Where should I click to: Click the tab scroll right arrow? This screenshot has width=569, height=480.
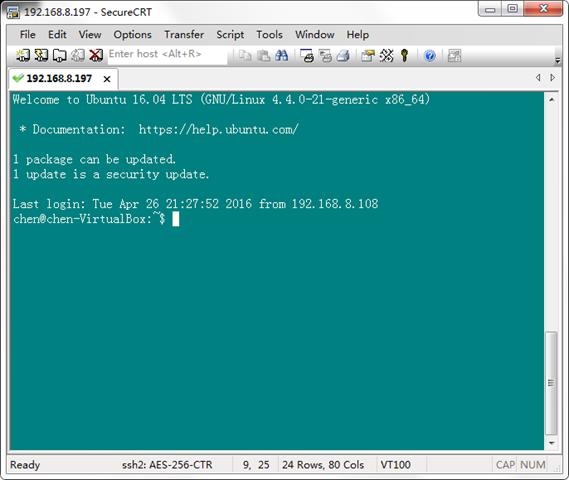[552, 78]
